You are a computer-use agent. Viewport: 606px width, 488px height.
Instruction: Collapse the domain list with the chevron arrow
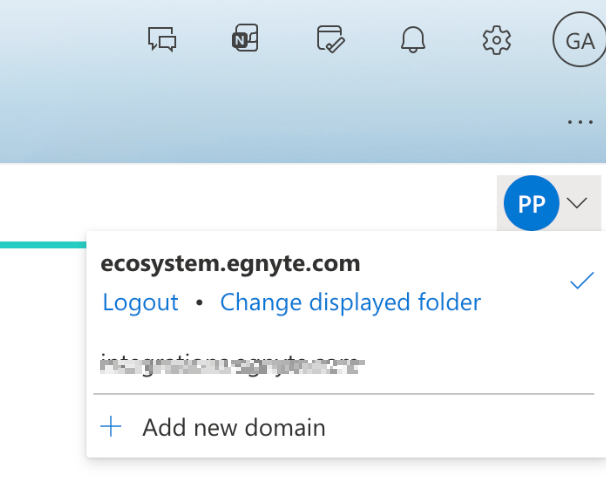[577, 203]
